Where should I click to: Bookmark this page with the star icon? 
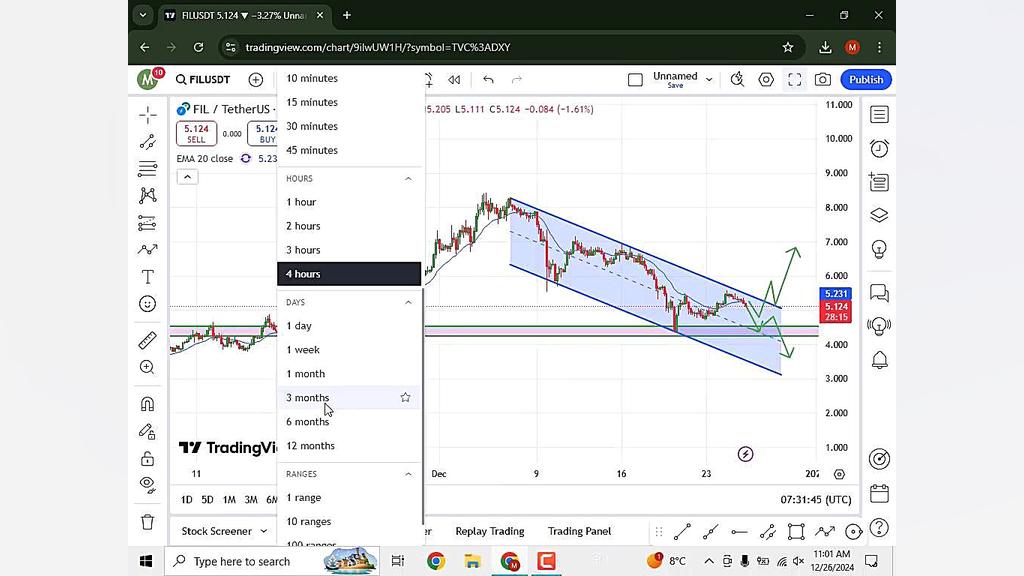tap(788, 47)
